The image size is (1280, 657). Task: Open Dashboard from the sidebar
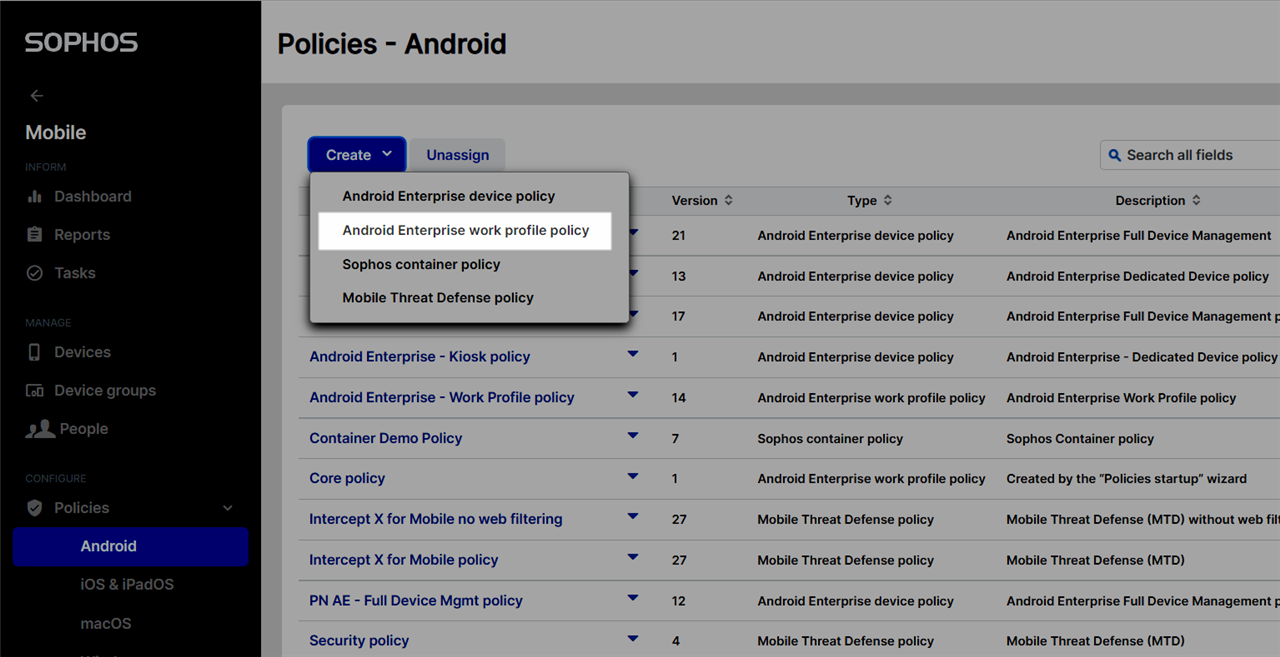78,196
